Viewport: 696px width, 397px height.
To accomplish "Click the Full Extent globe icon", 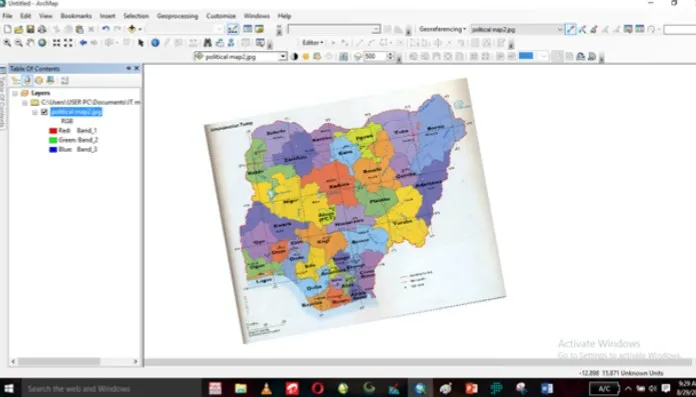I will (x=42, y=43).
